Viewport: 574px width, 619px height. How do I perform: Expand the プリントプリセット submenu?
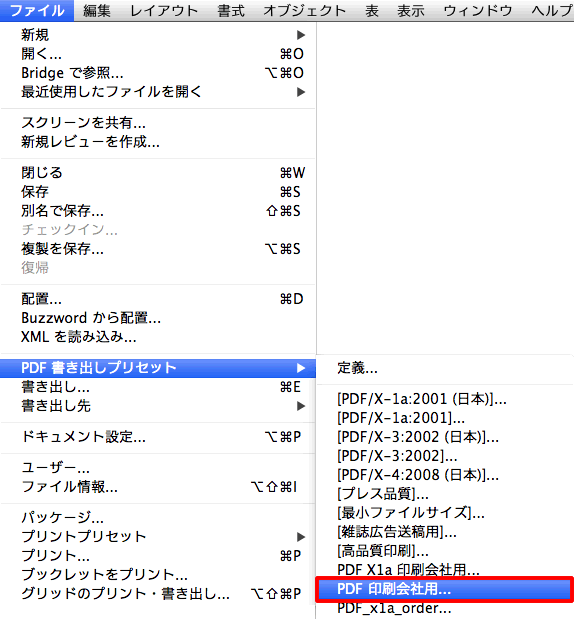click(158, 536)
